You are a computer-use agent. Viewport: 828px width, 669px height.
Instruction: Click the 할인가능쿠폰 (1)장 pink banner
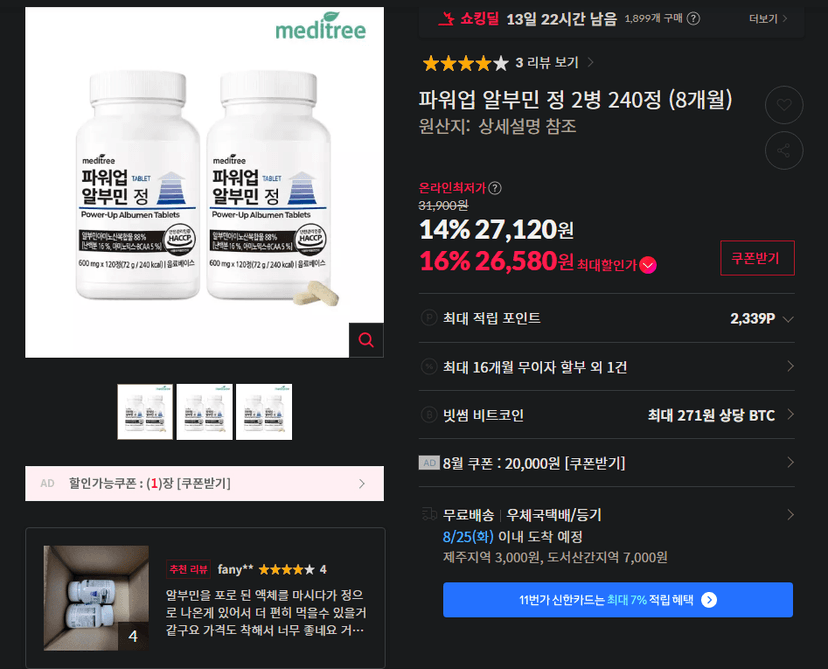coord(204,483)
